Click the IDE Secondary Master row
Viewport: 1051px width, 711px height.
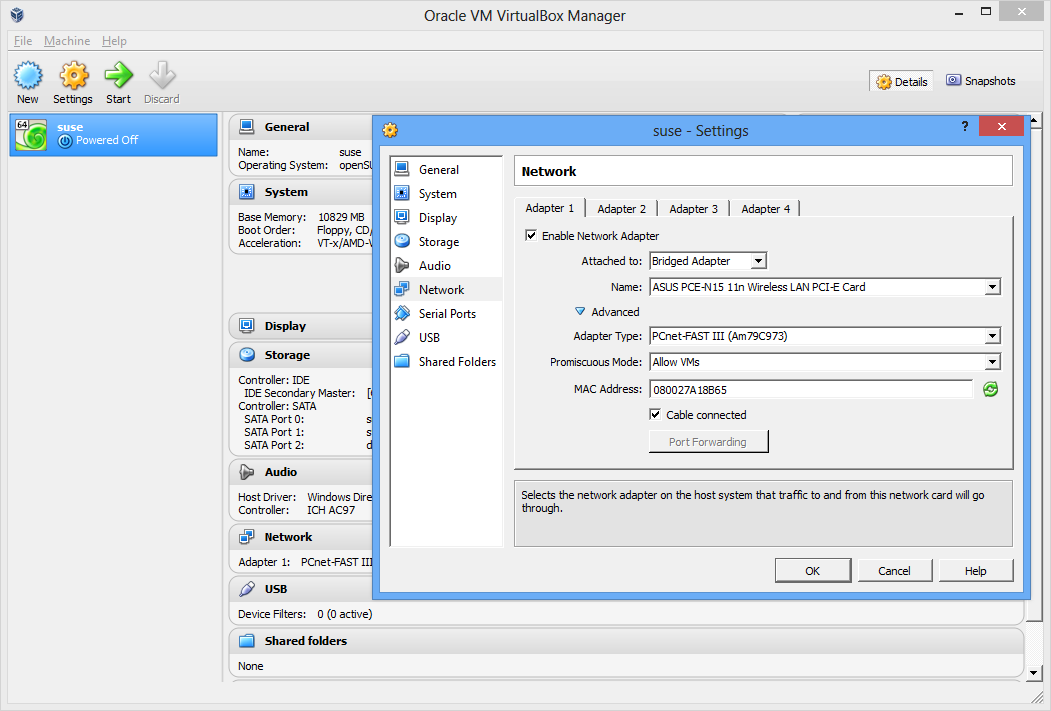point(307,393)
